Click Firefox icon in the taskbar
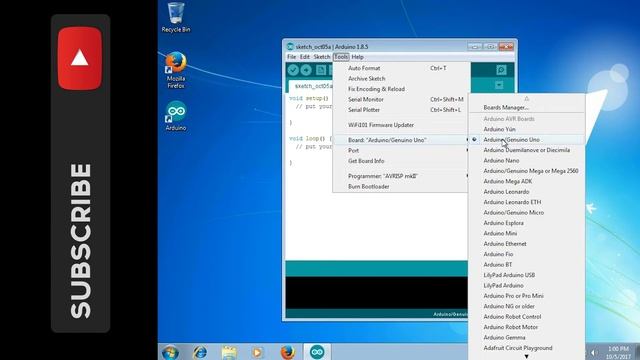Screen dimensions: 640x360 point(287,352)
